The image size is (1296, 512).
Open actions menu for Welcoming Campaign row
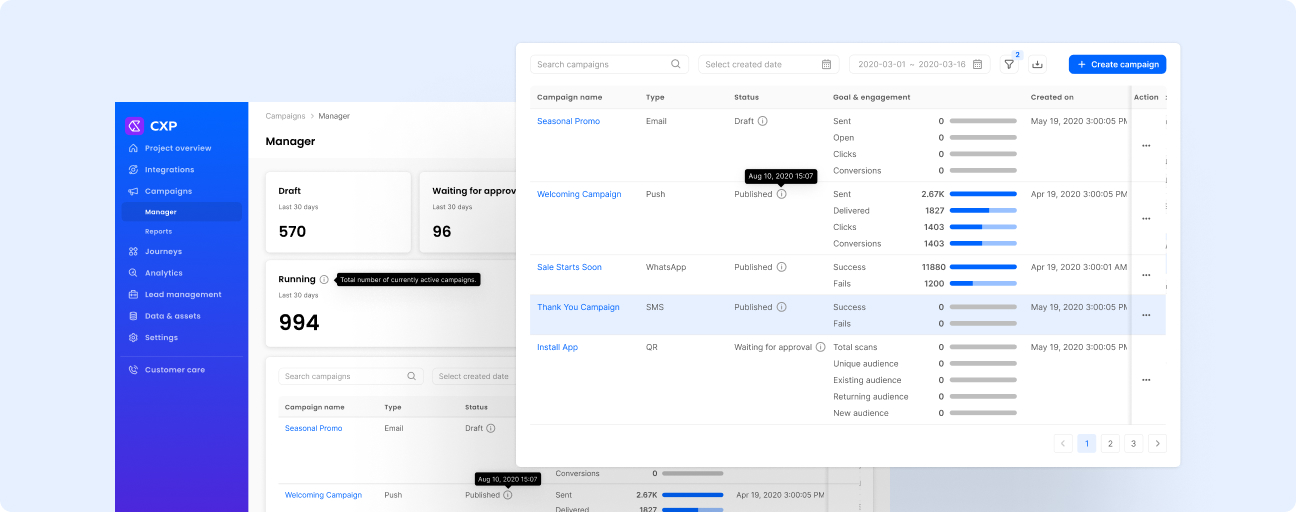click(1146, 218)
